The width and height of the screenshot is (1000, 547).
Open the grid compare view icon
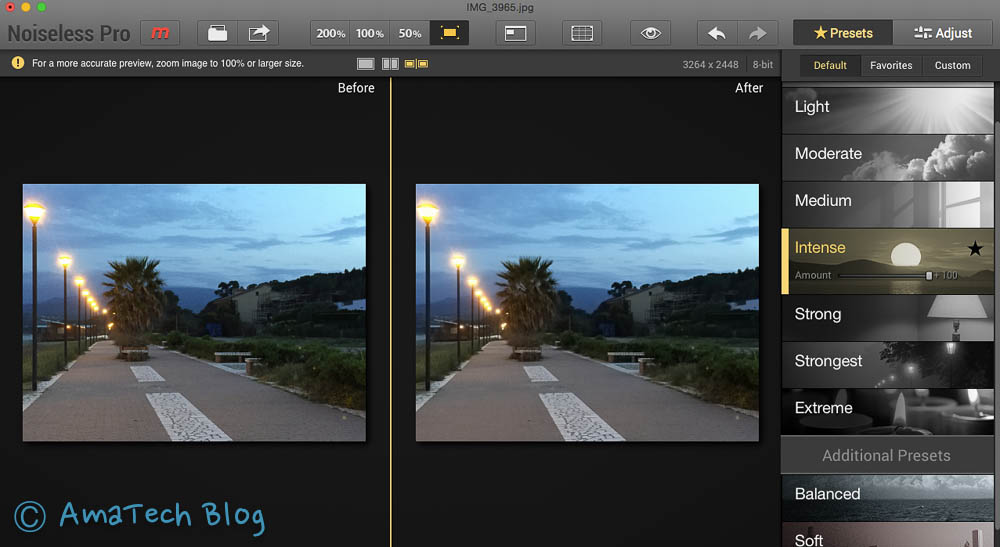coord(582,33)
